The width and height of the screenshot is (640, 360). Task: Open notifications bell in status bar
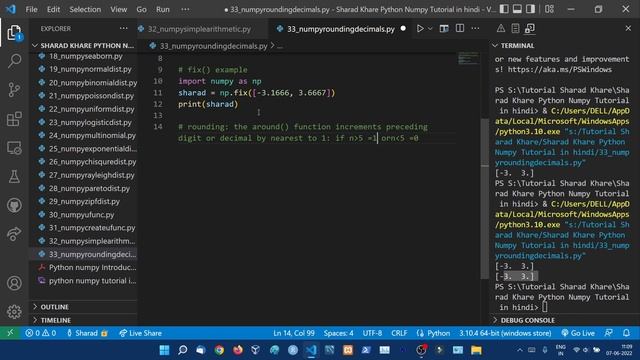pyautogui.click(x=626, y=333)
